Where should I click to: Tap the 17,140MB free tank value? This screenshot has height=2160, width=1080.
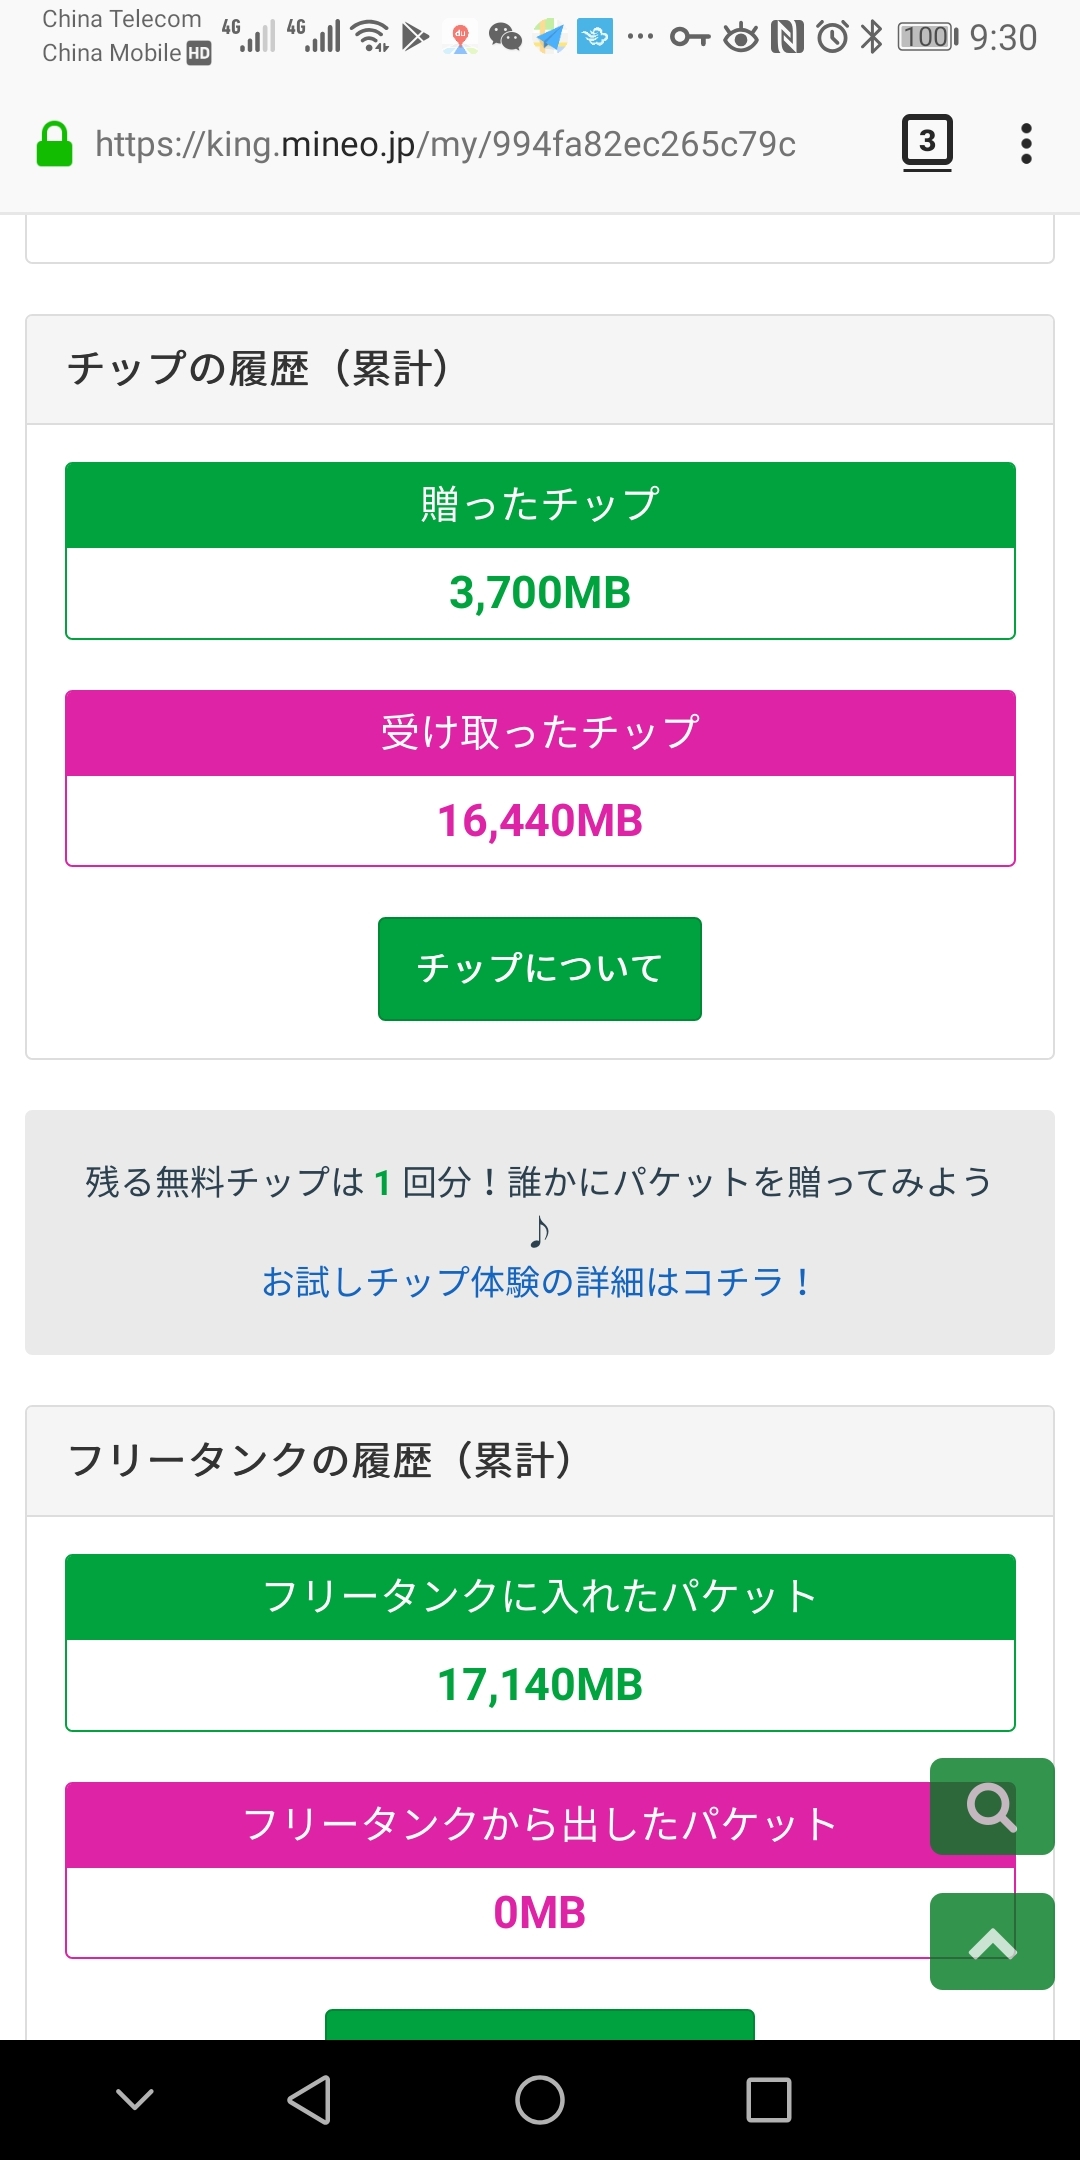pyautogui.click(x=540, y=1685)
